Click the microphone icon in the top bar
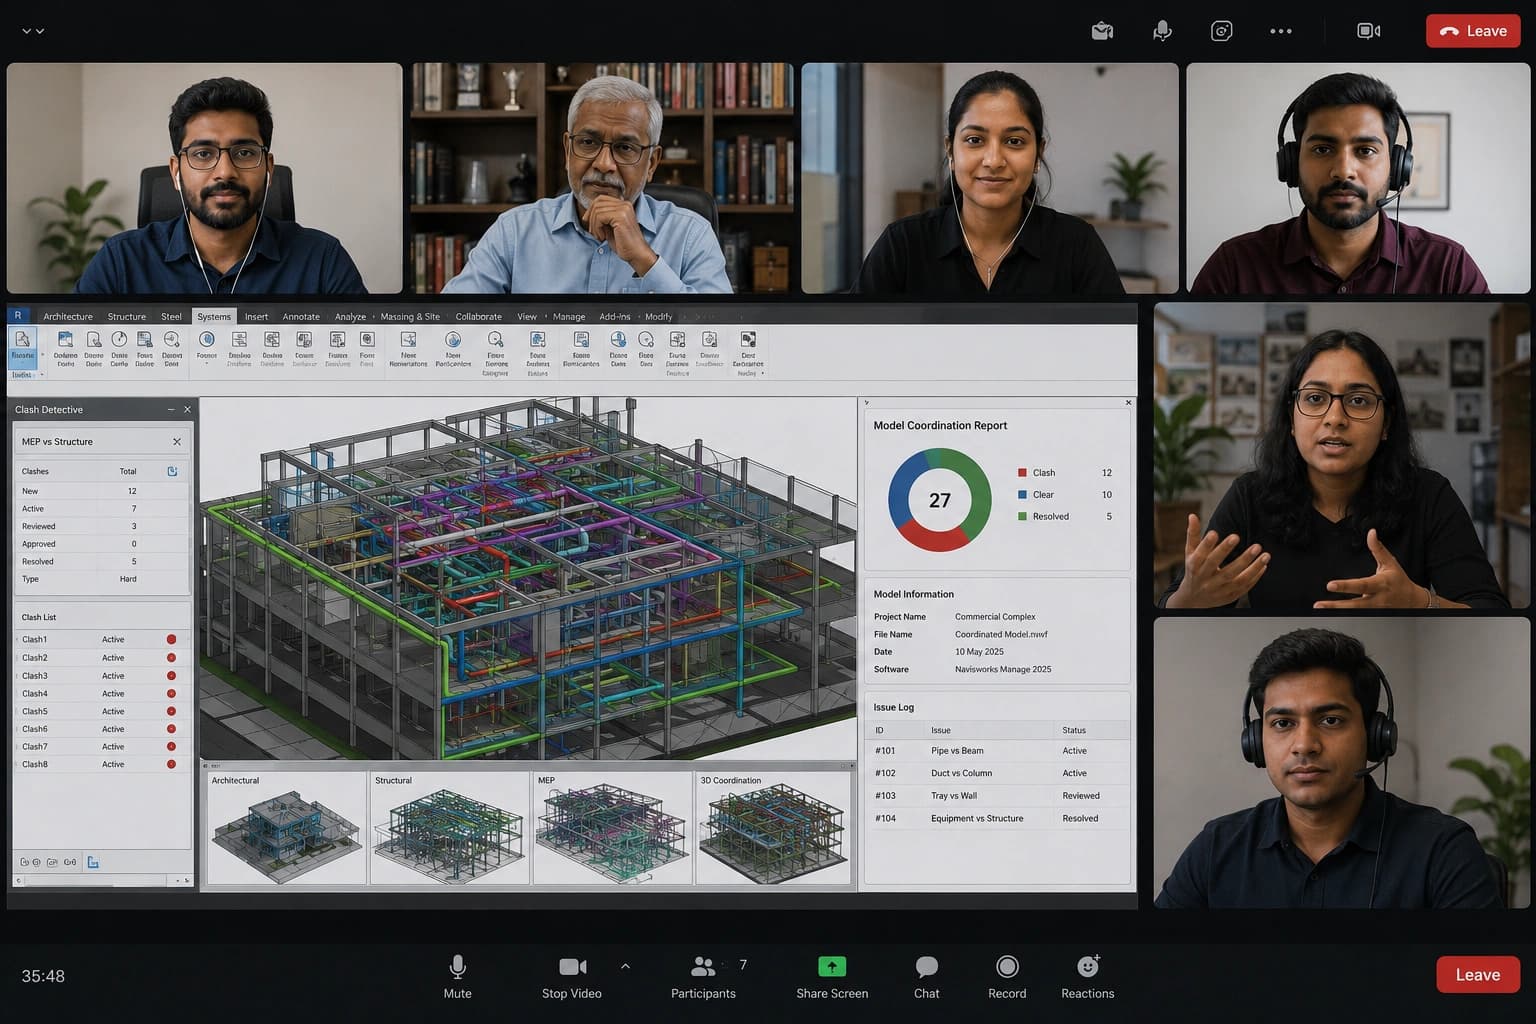1536x1024 pixels. click(x=1162, y=31)
